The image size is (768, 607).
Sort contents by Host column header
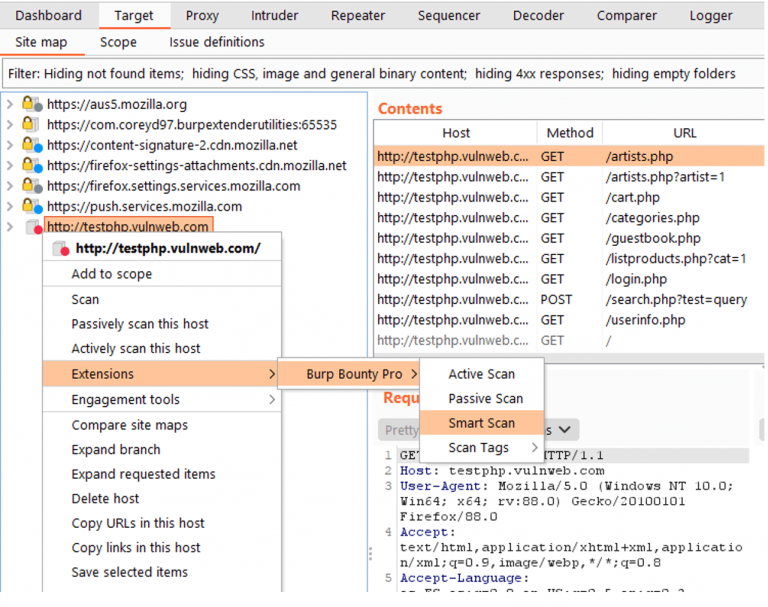[456, 133]
